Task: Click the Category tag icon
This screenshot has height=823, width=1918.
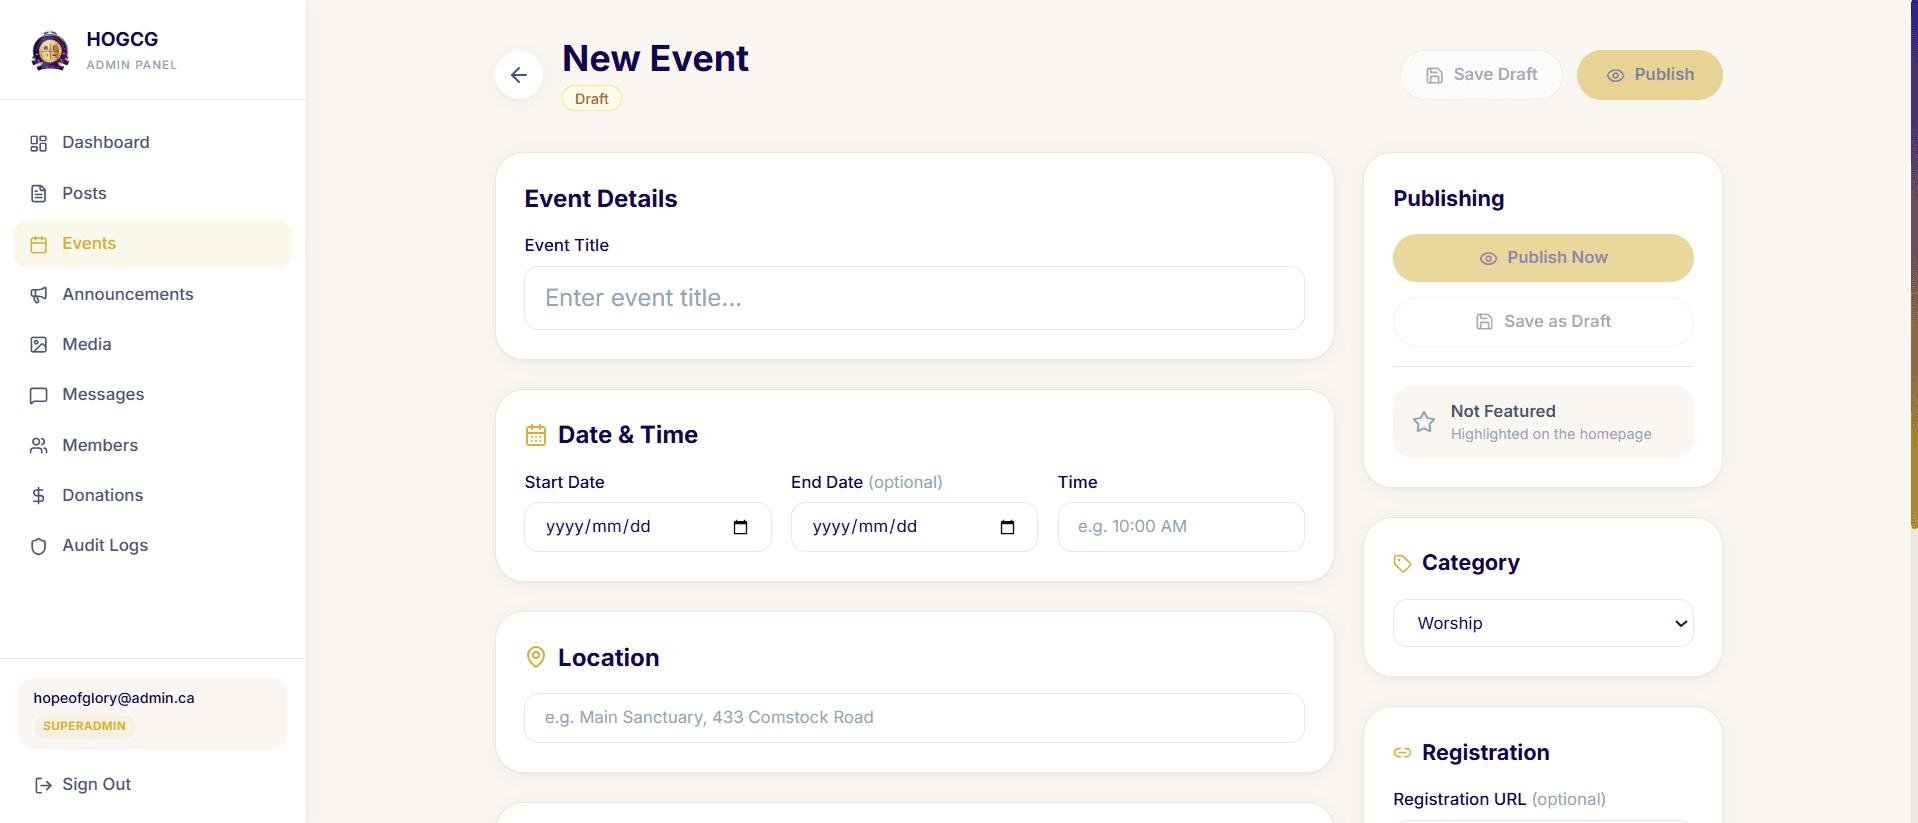Action: coord(1403,563)
